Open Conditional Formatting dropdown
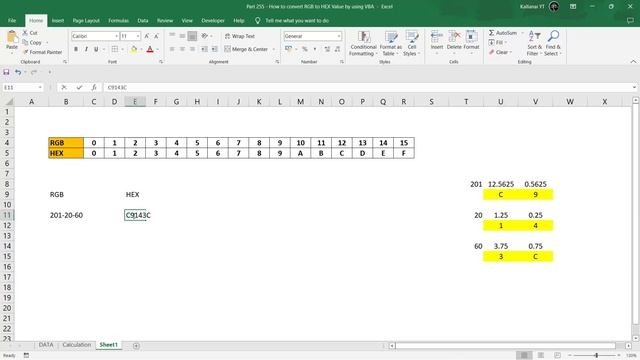Viewport: 640px width, 360px height. [363, 43]
